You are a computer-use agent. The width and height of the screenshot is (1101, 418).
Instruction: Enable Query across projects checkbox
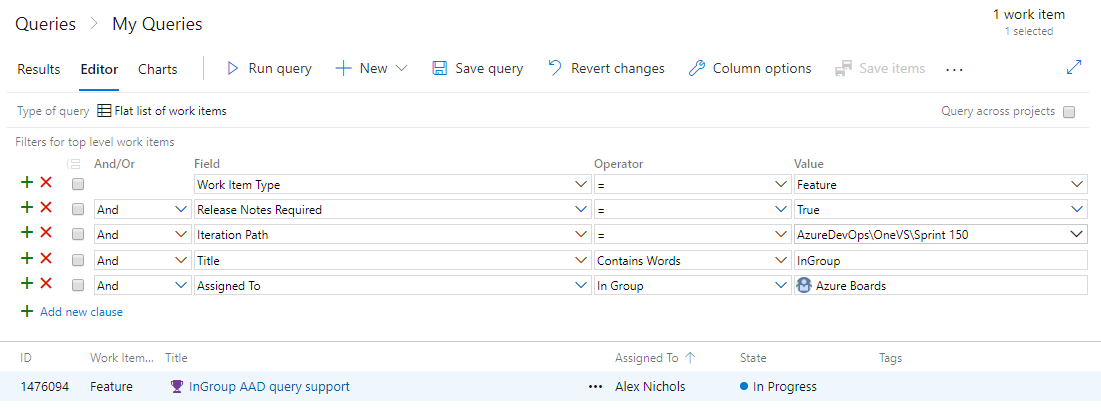point(1069,112)
